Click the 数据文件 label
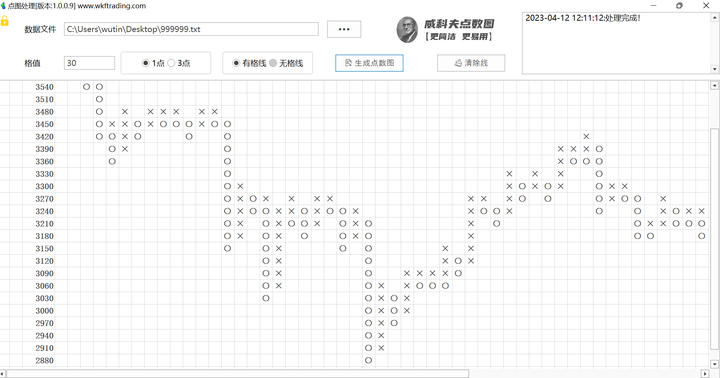This screenshot has height=378, width=720. pos(40,29)
